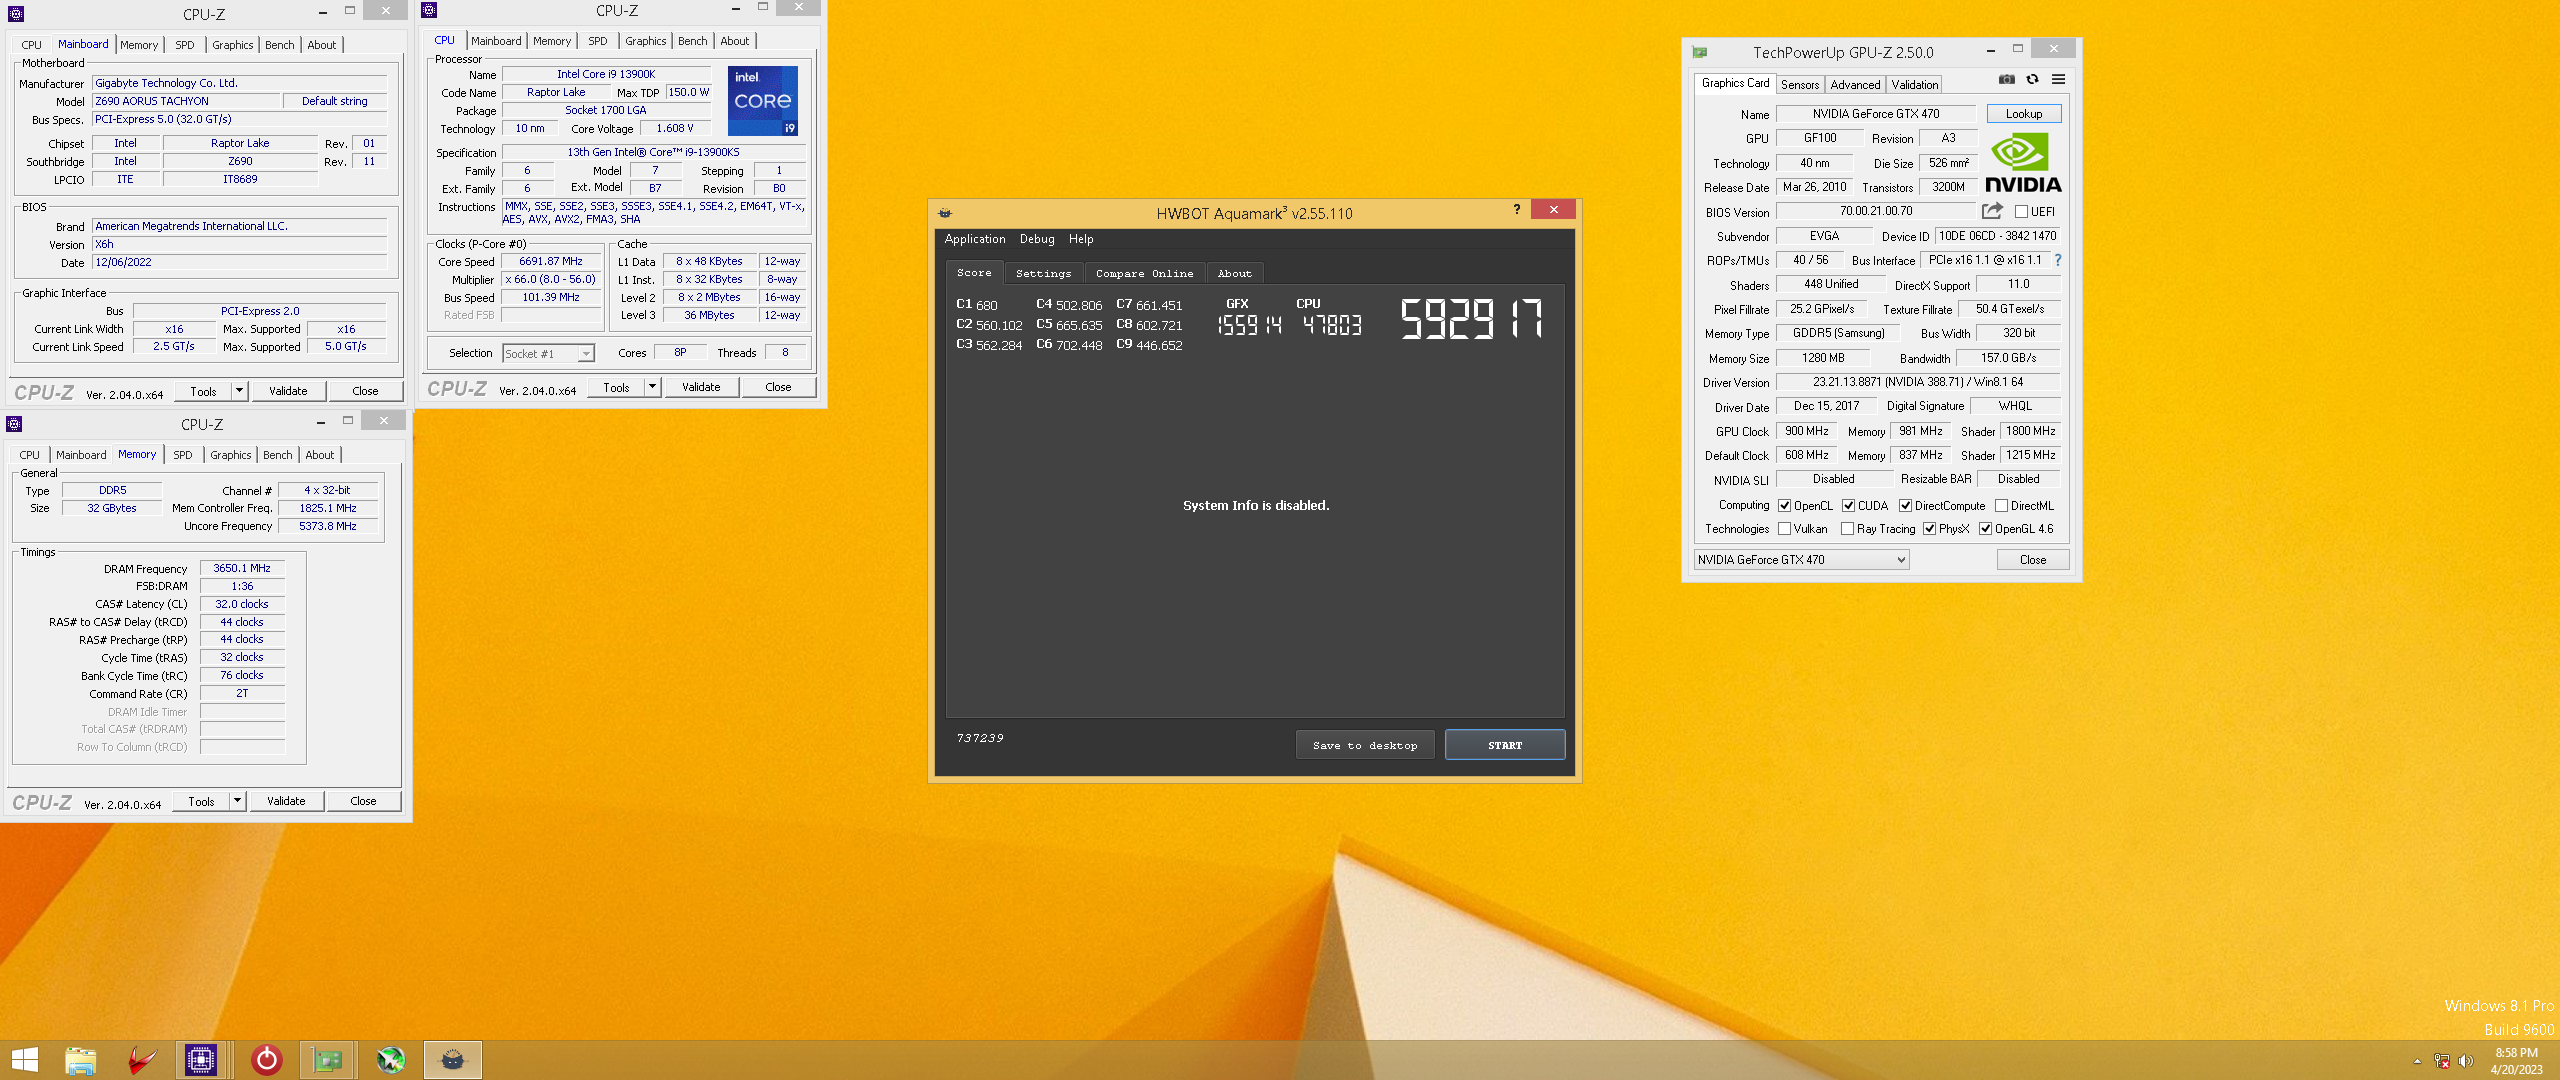The height and width of the screenshot is (1080, 2560).
Task: Click CPU-Z CPU window title icon
Action: 429,10
